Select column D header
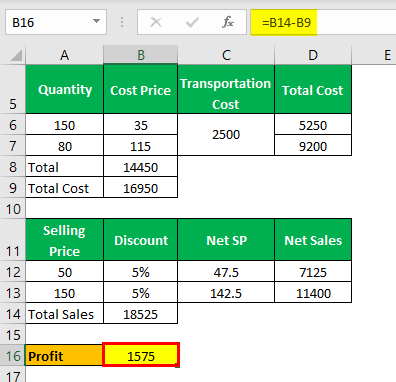The width and height of the screenshot is (396, 382). 313,55
